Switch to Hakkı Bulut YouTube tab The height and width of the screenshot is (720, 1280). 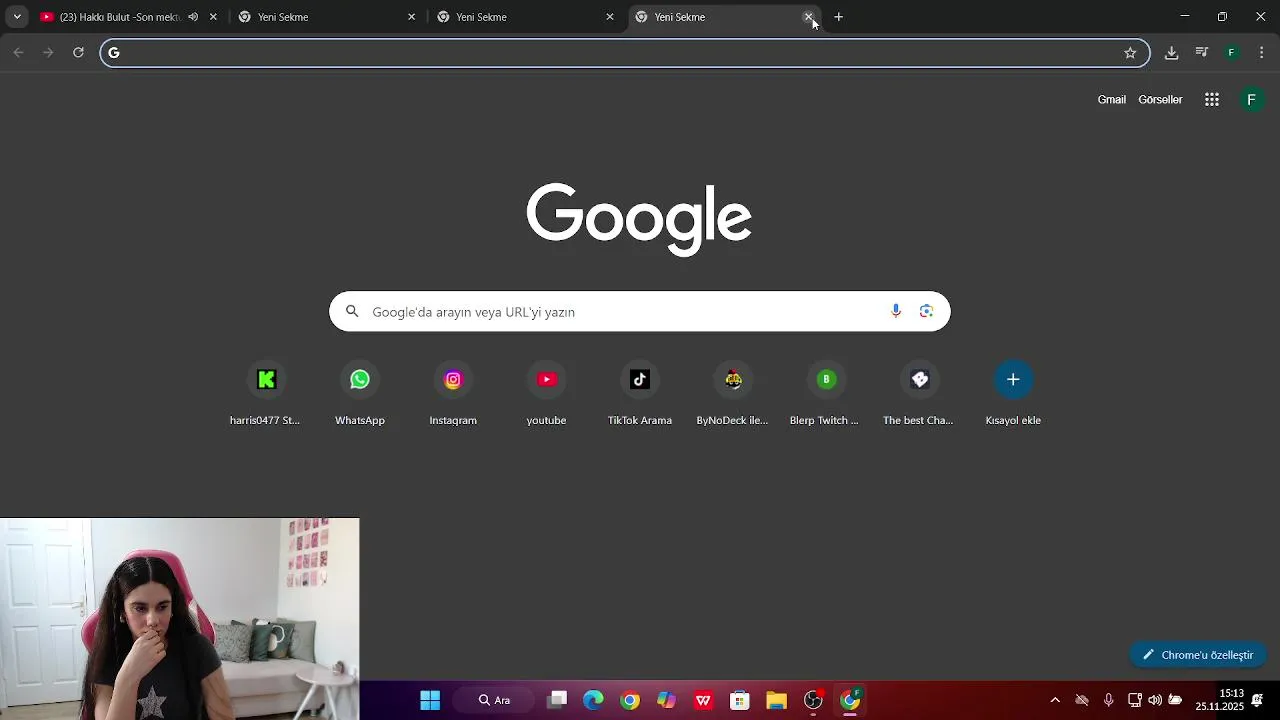tap(120, 17)
